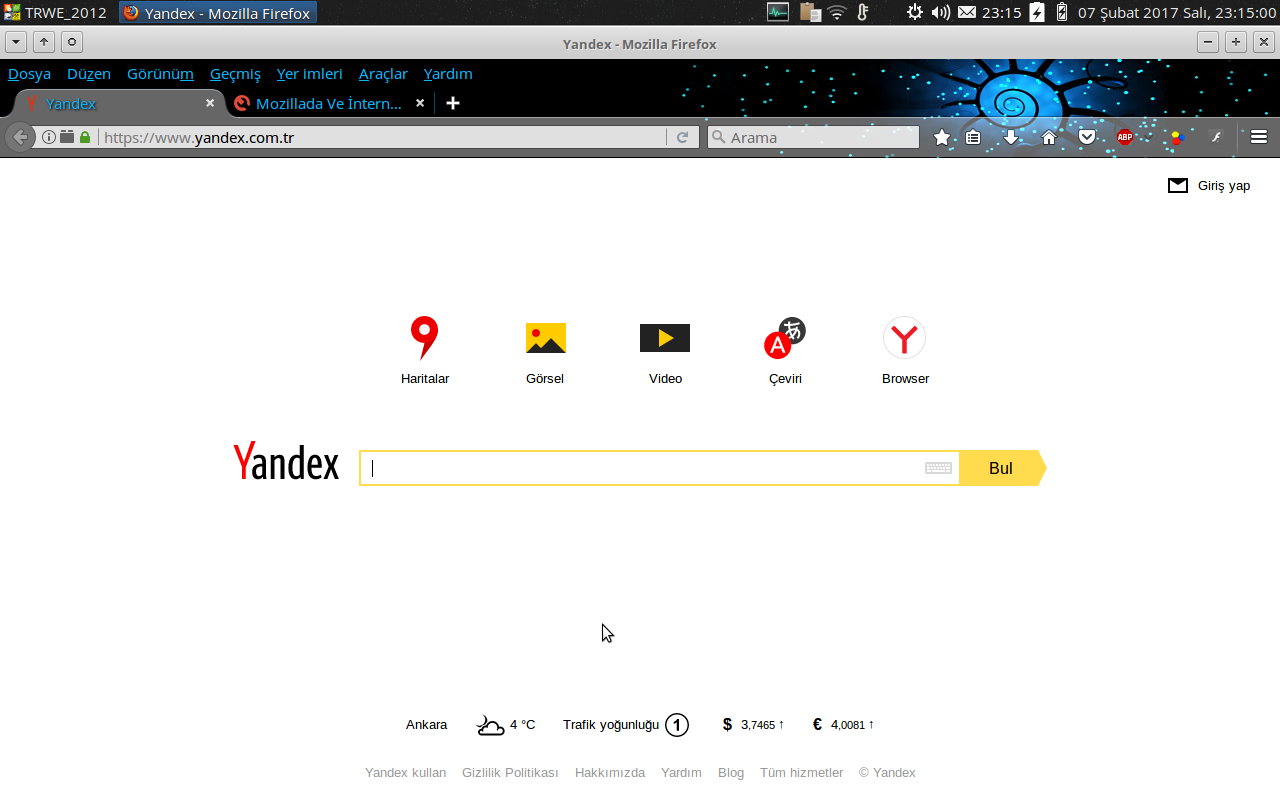
Task: Switch to the Yandex tab
Action: 118,103
